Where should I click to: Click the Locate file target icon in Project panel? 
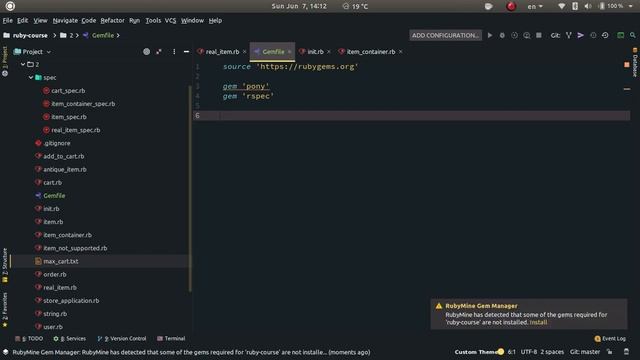[x=147, y=52]
